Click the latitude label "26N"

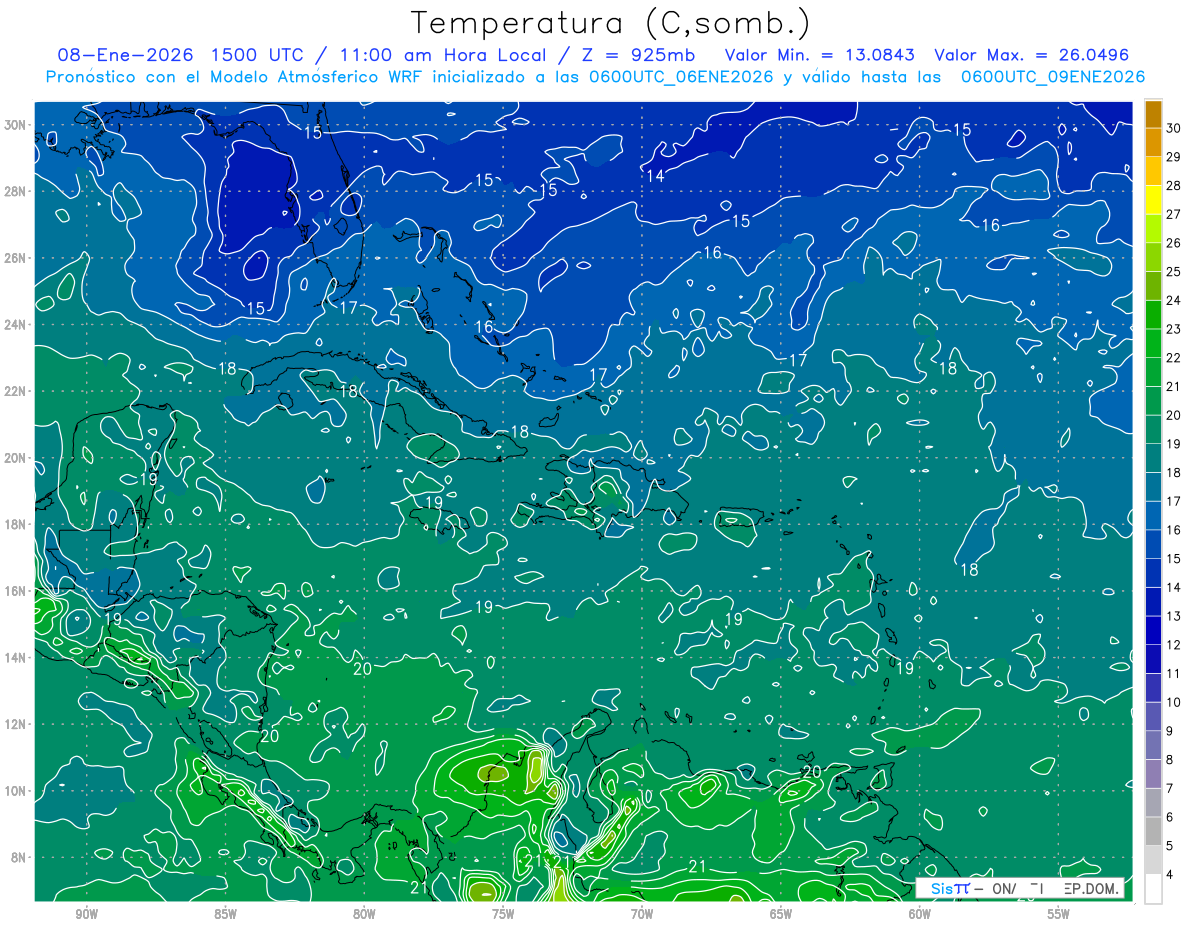click(15, 258)
